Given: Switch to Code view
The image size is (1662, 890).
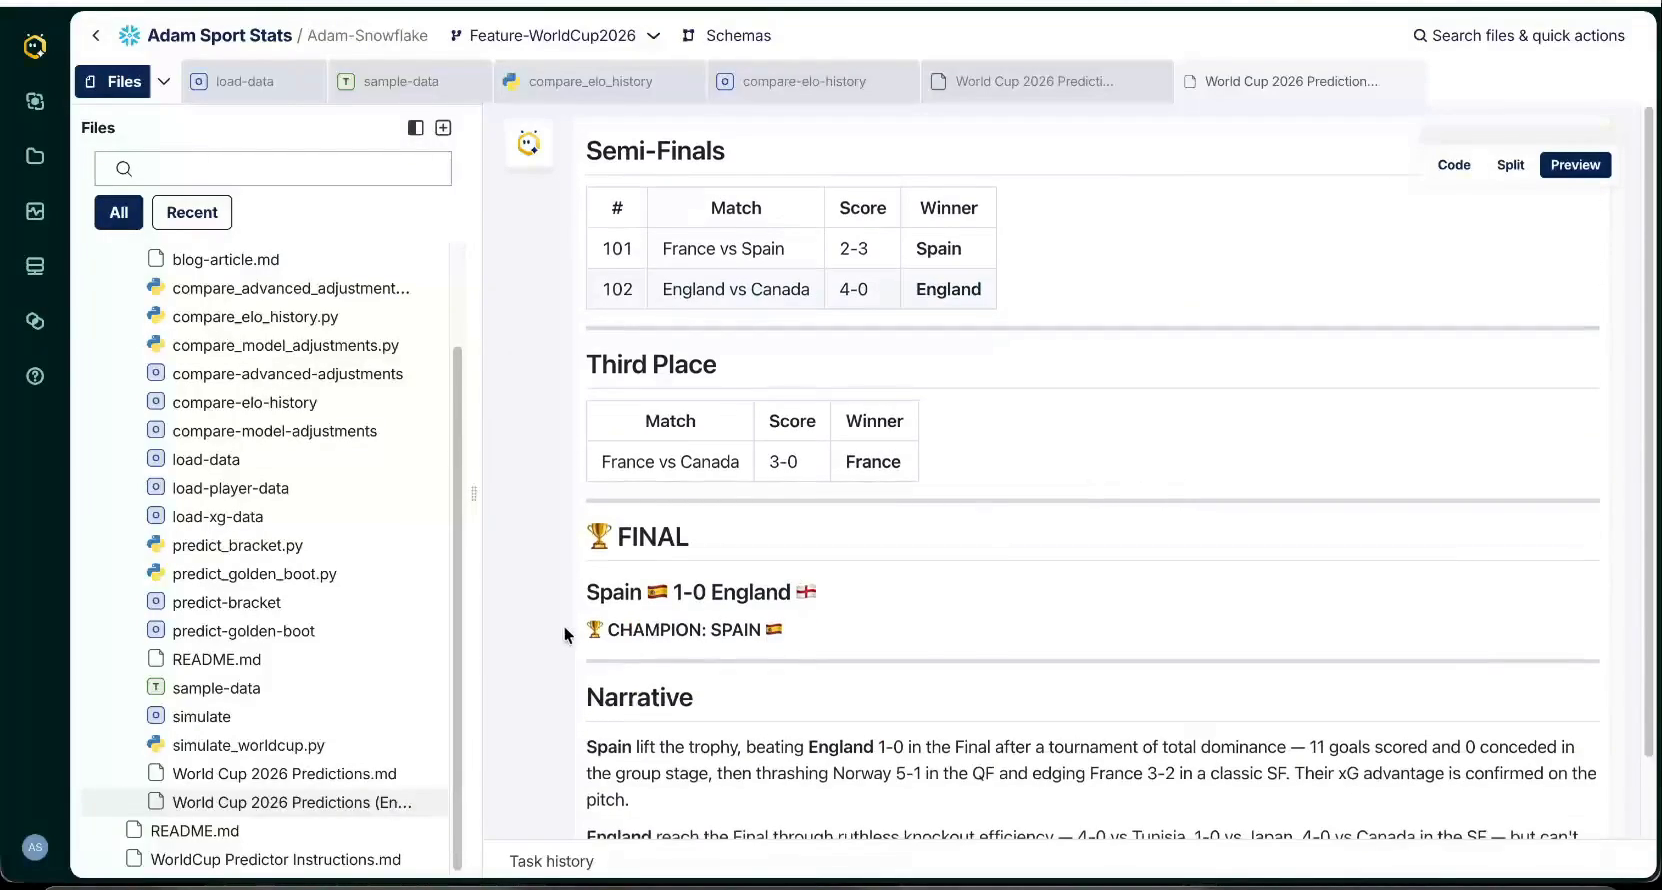Looking at the screenshot, I should click(1454, 165).
